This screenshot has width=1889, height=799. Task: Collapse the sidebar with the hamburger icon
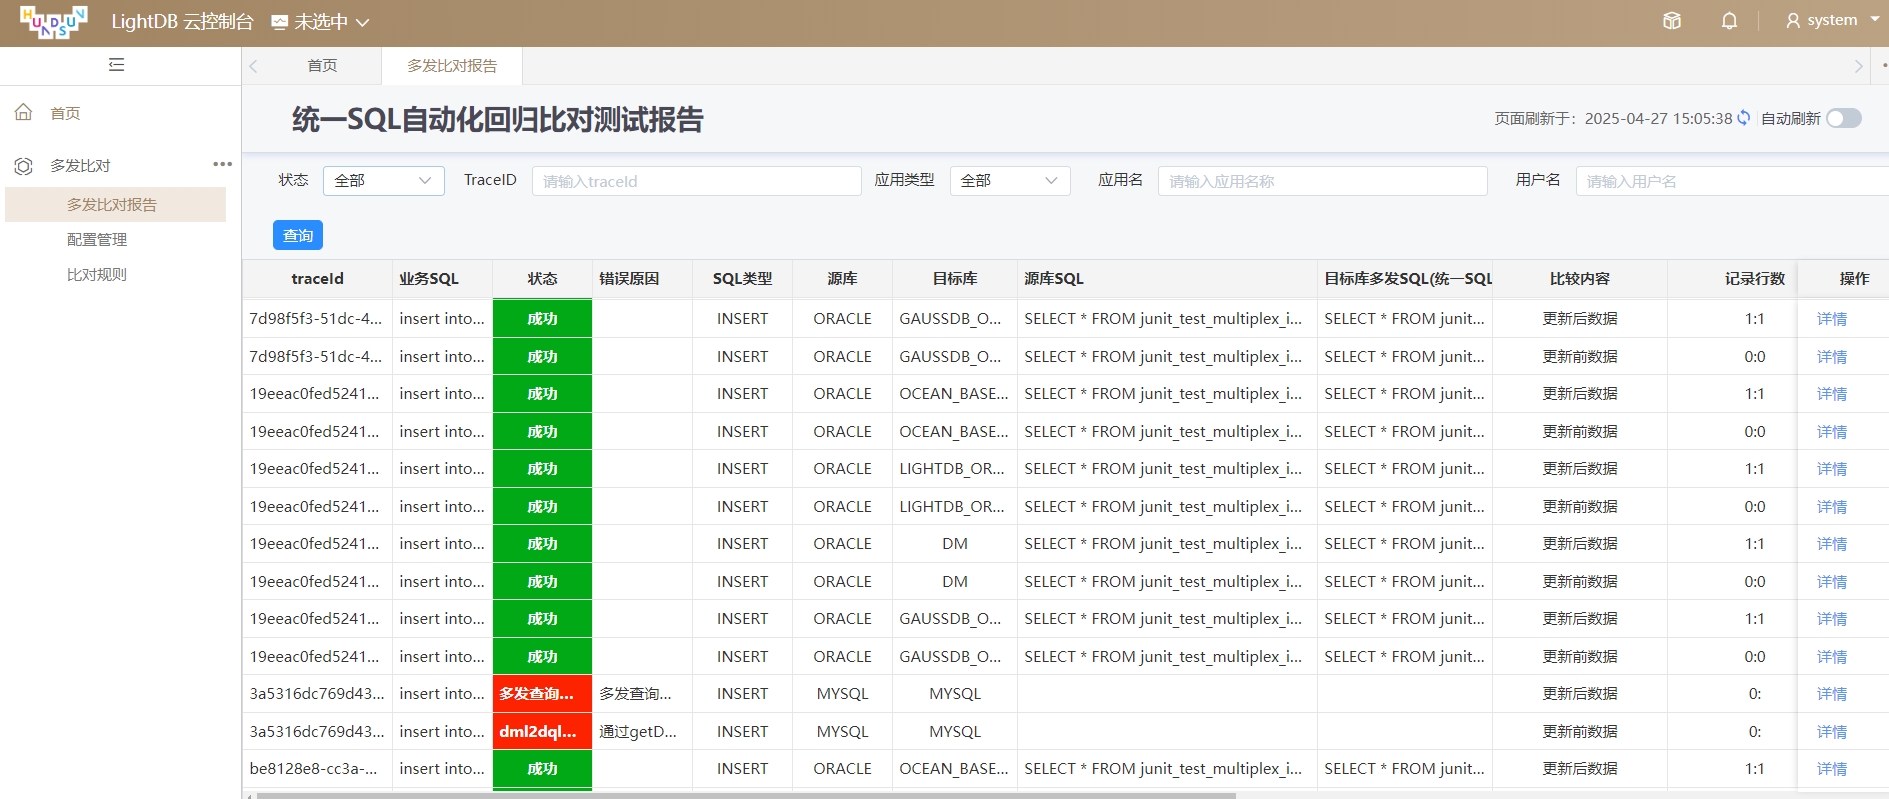[x=116, y=65]
